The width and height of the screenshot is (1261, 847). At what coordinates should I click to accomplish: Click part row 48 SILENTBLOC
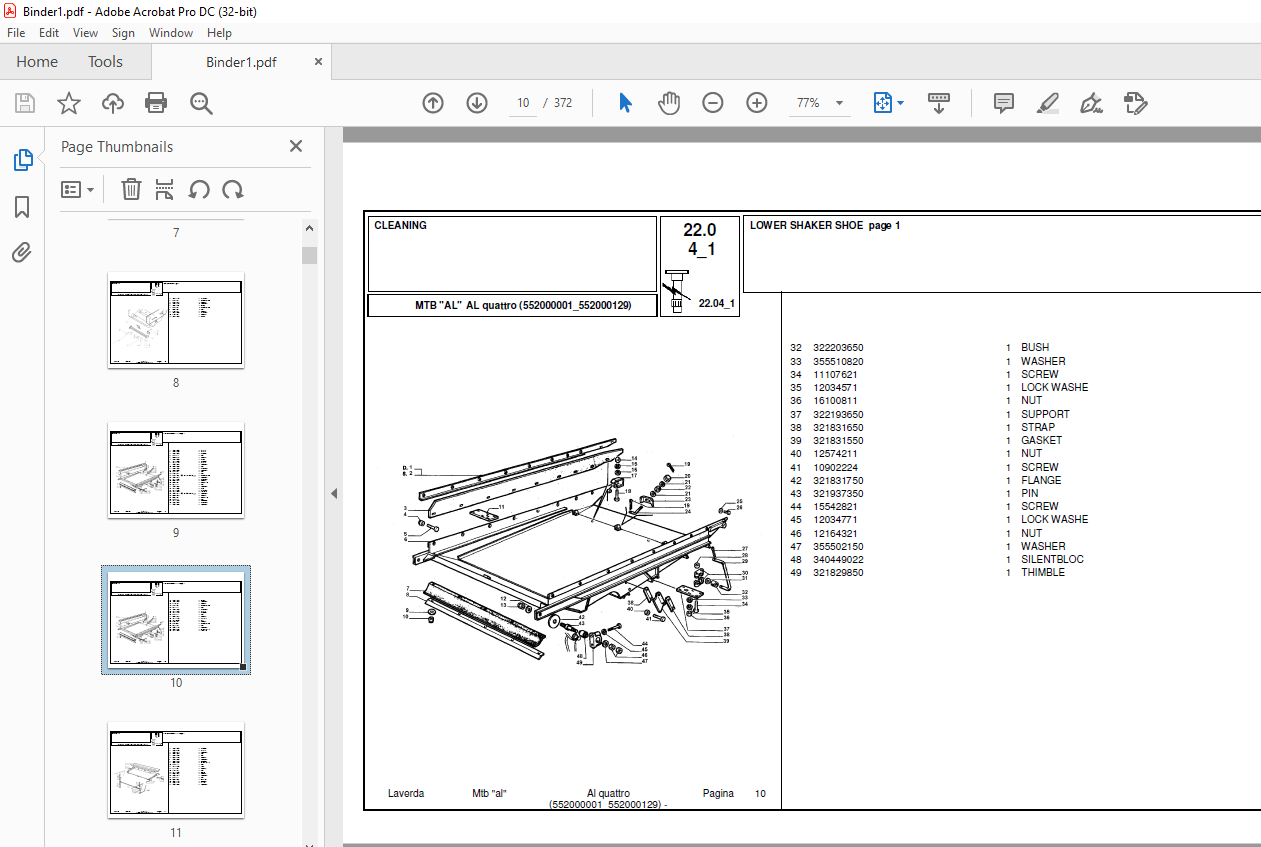pos(937,559)
